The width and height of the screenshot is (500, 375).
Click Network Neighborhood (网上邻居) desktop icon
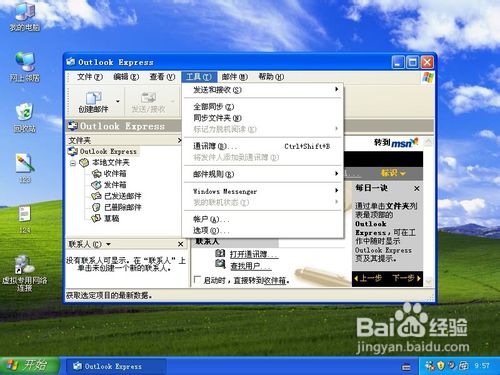tap(25, 67)
